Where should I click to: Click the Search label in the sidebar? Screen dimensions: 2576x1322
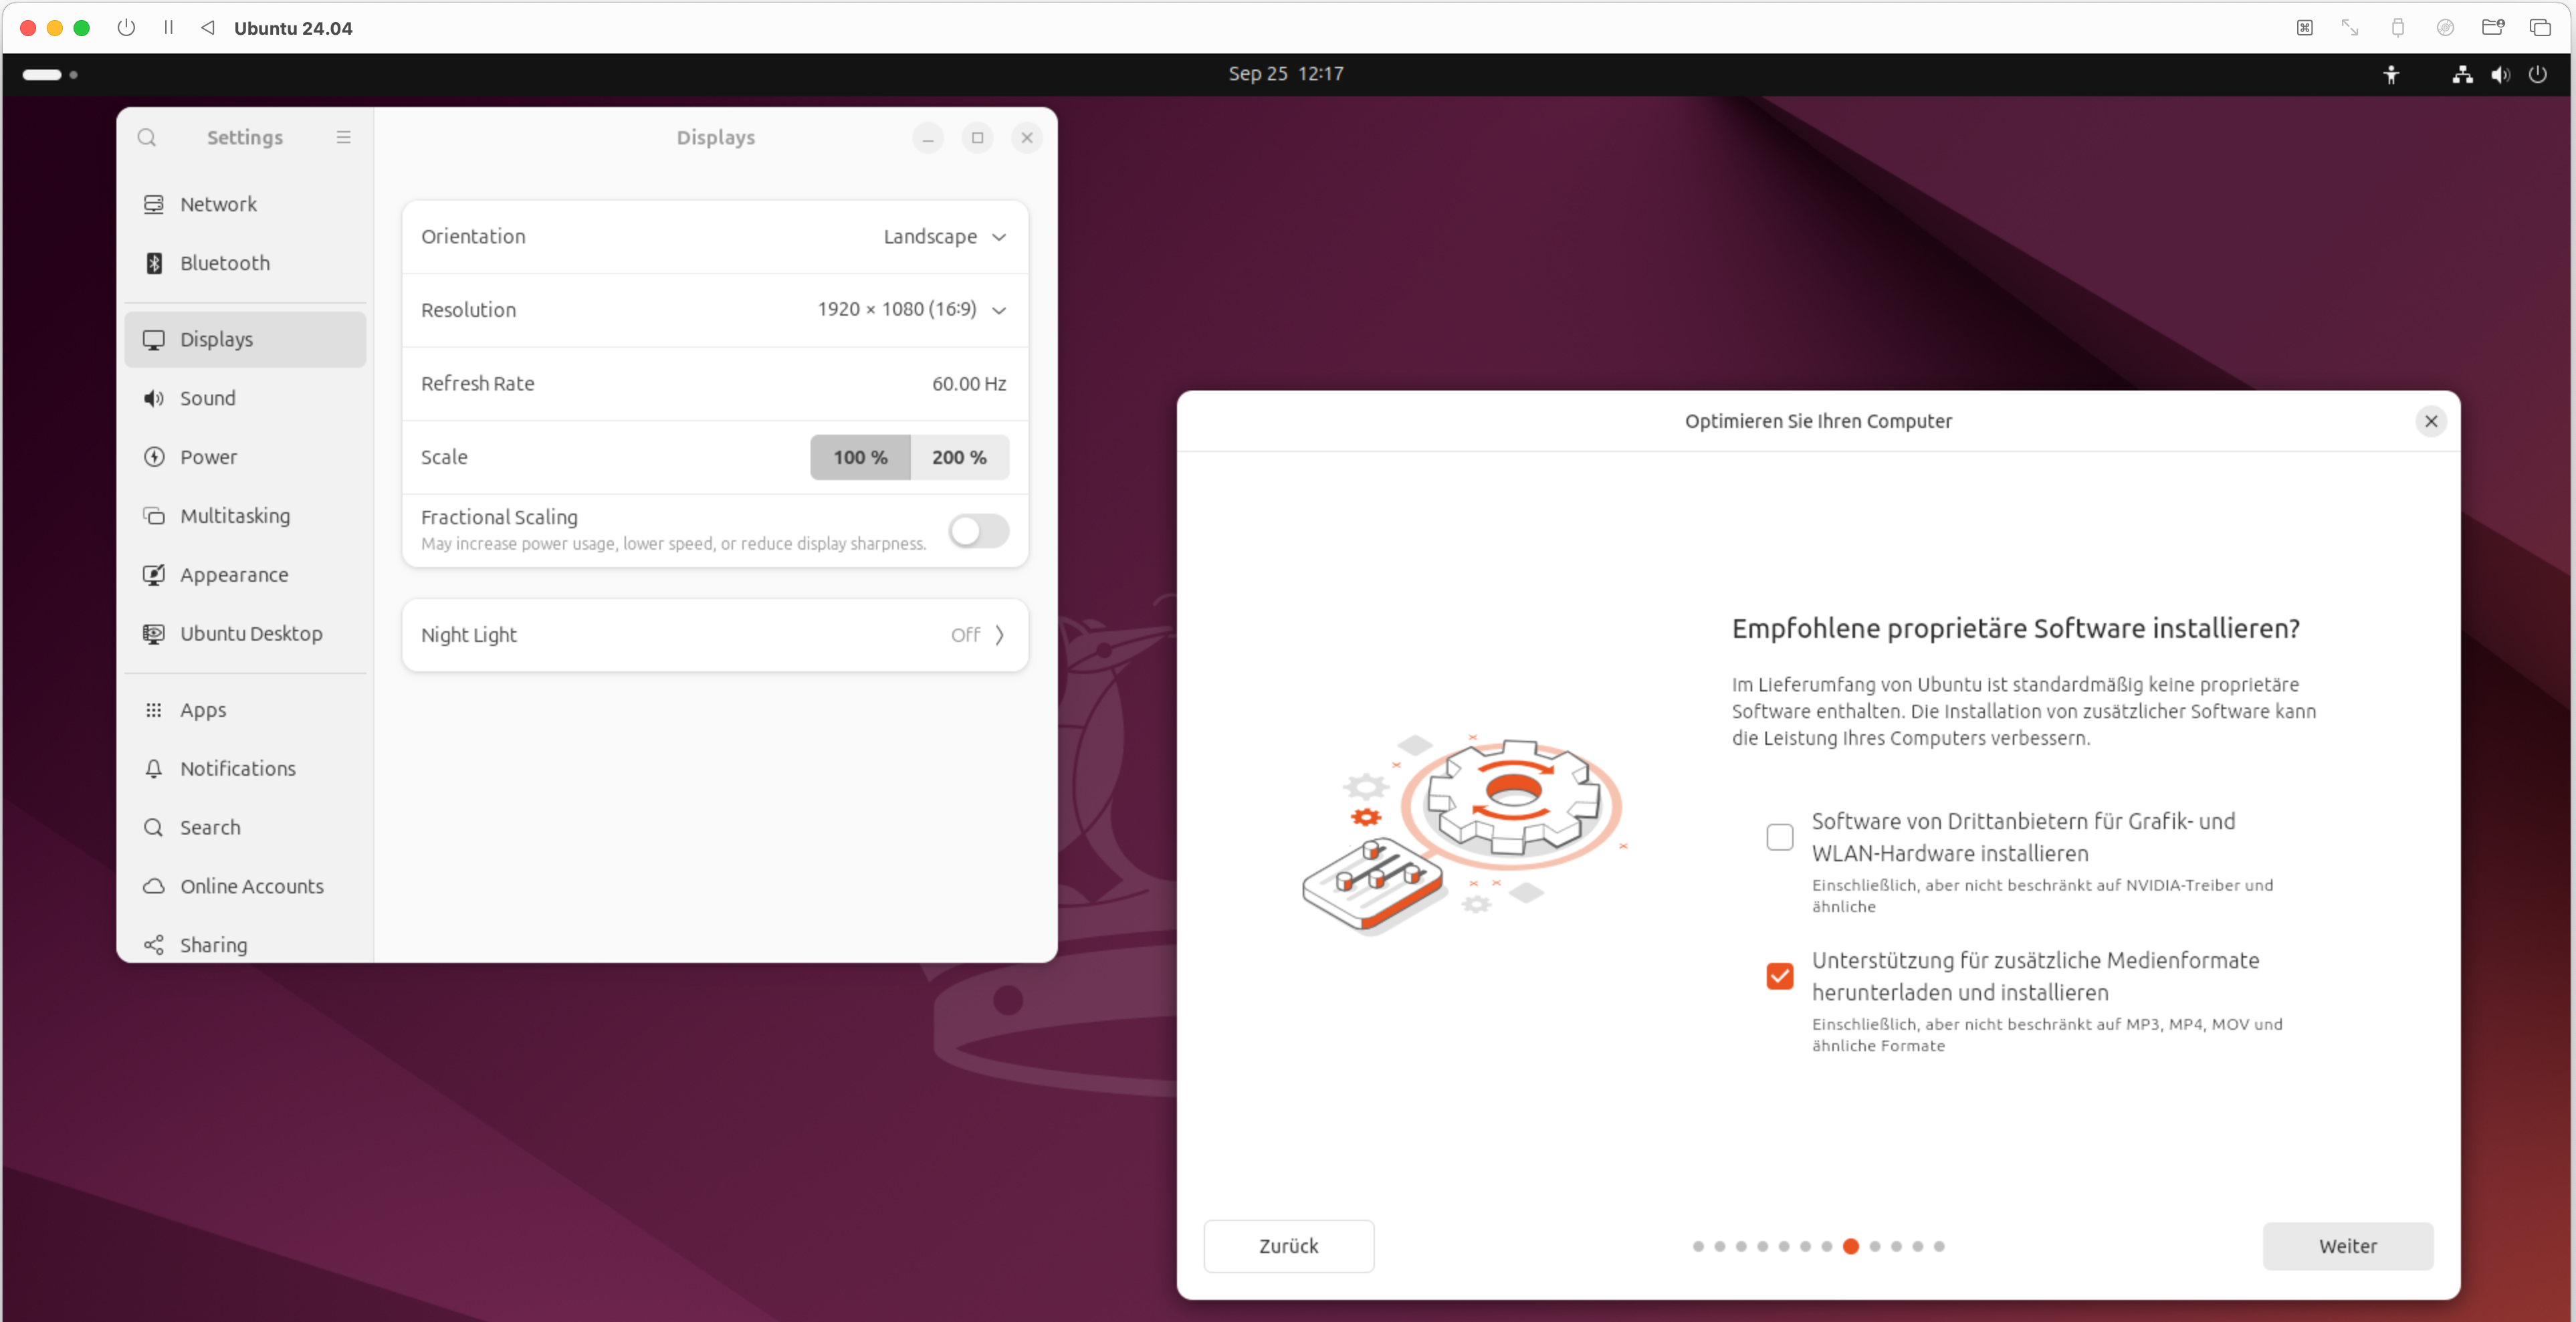(210, 828)
